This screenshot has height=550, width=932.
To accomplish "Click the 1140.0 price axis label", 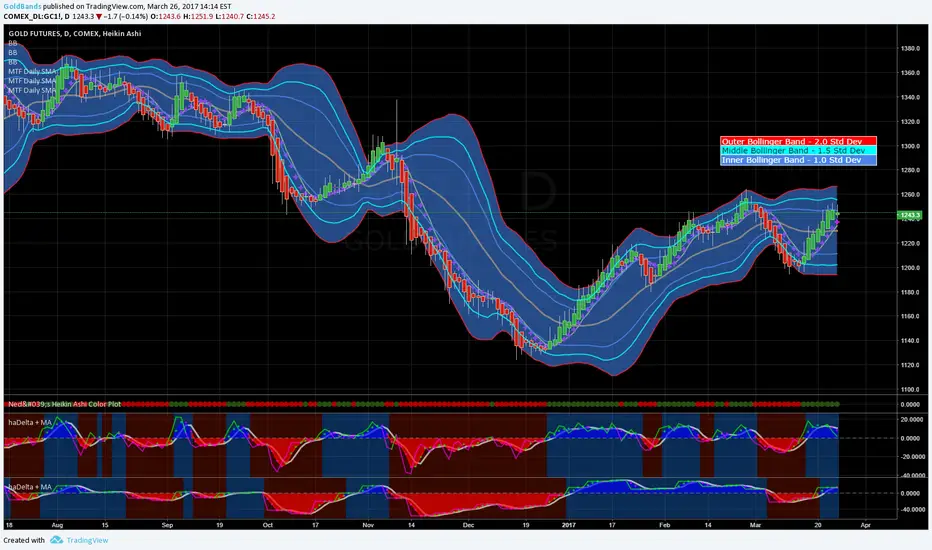I will click(910, 341).
